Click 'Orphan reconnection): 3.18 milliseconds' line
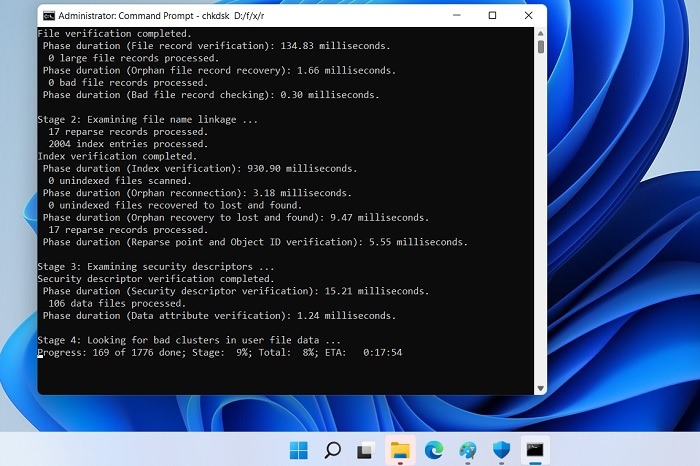This screenshot has width=700, height=466. point(197,193)
